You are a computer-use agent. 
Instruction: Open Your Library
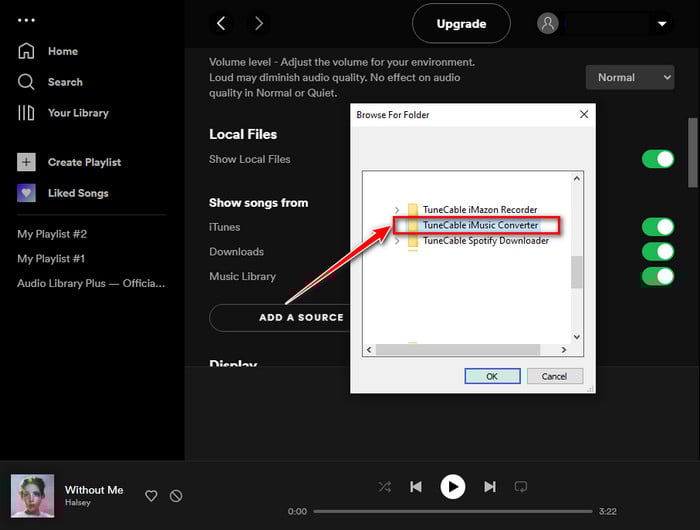[78, 113]
